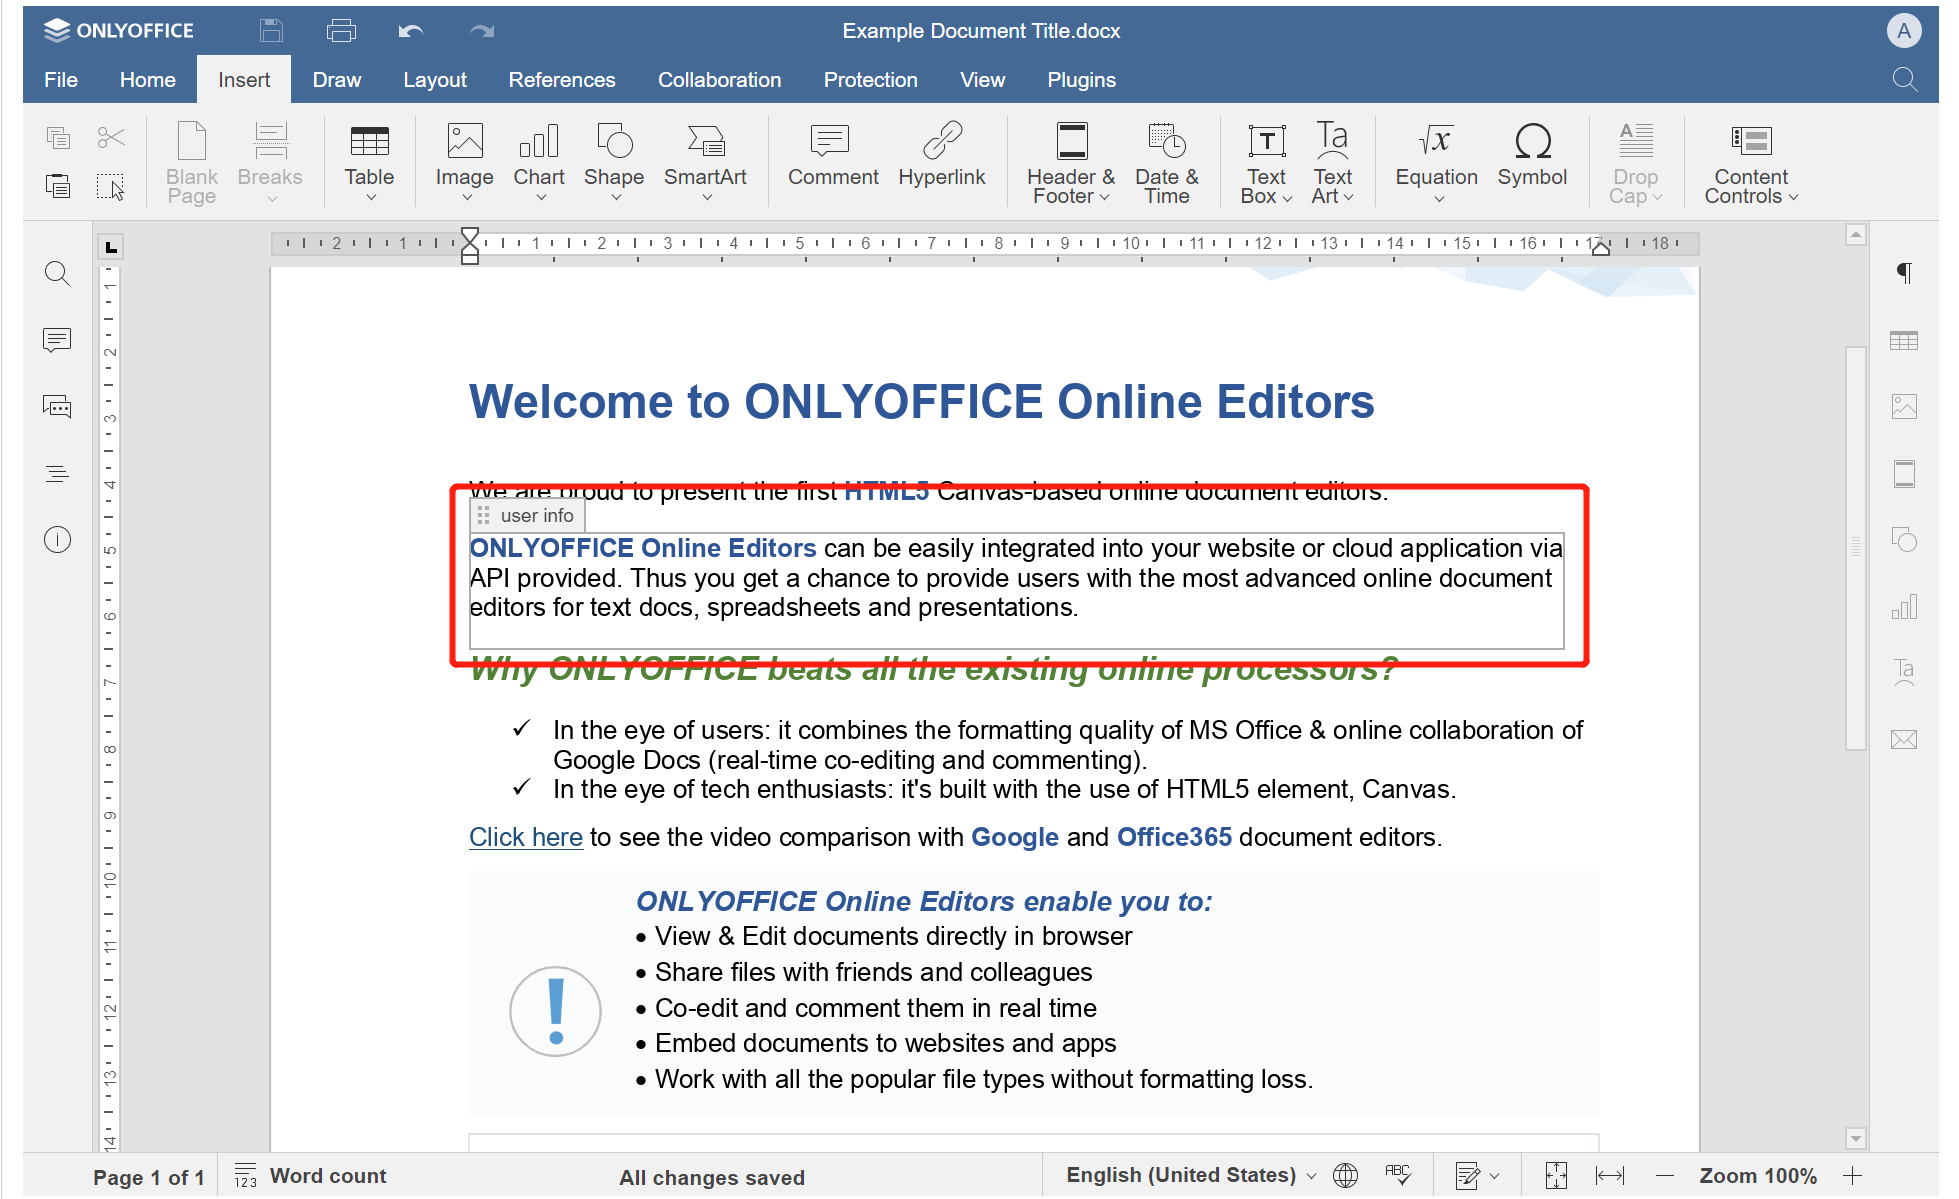Expand the SmartArt dropdown

point(705,198)
